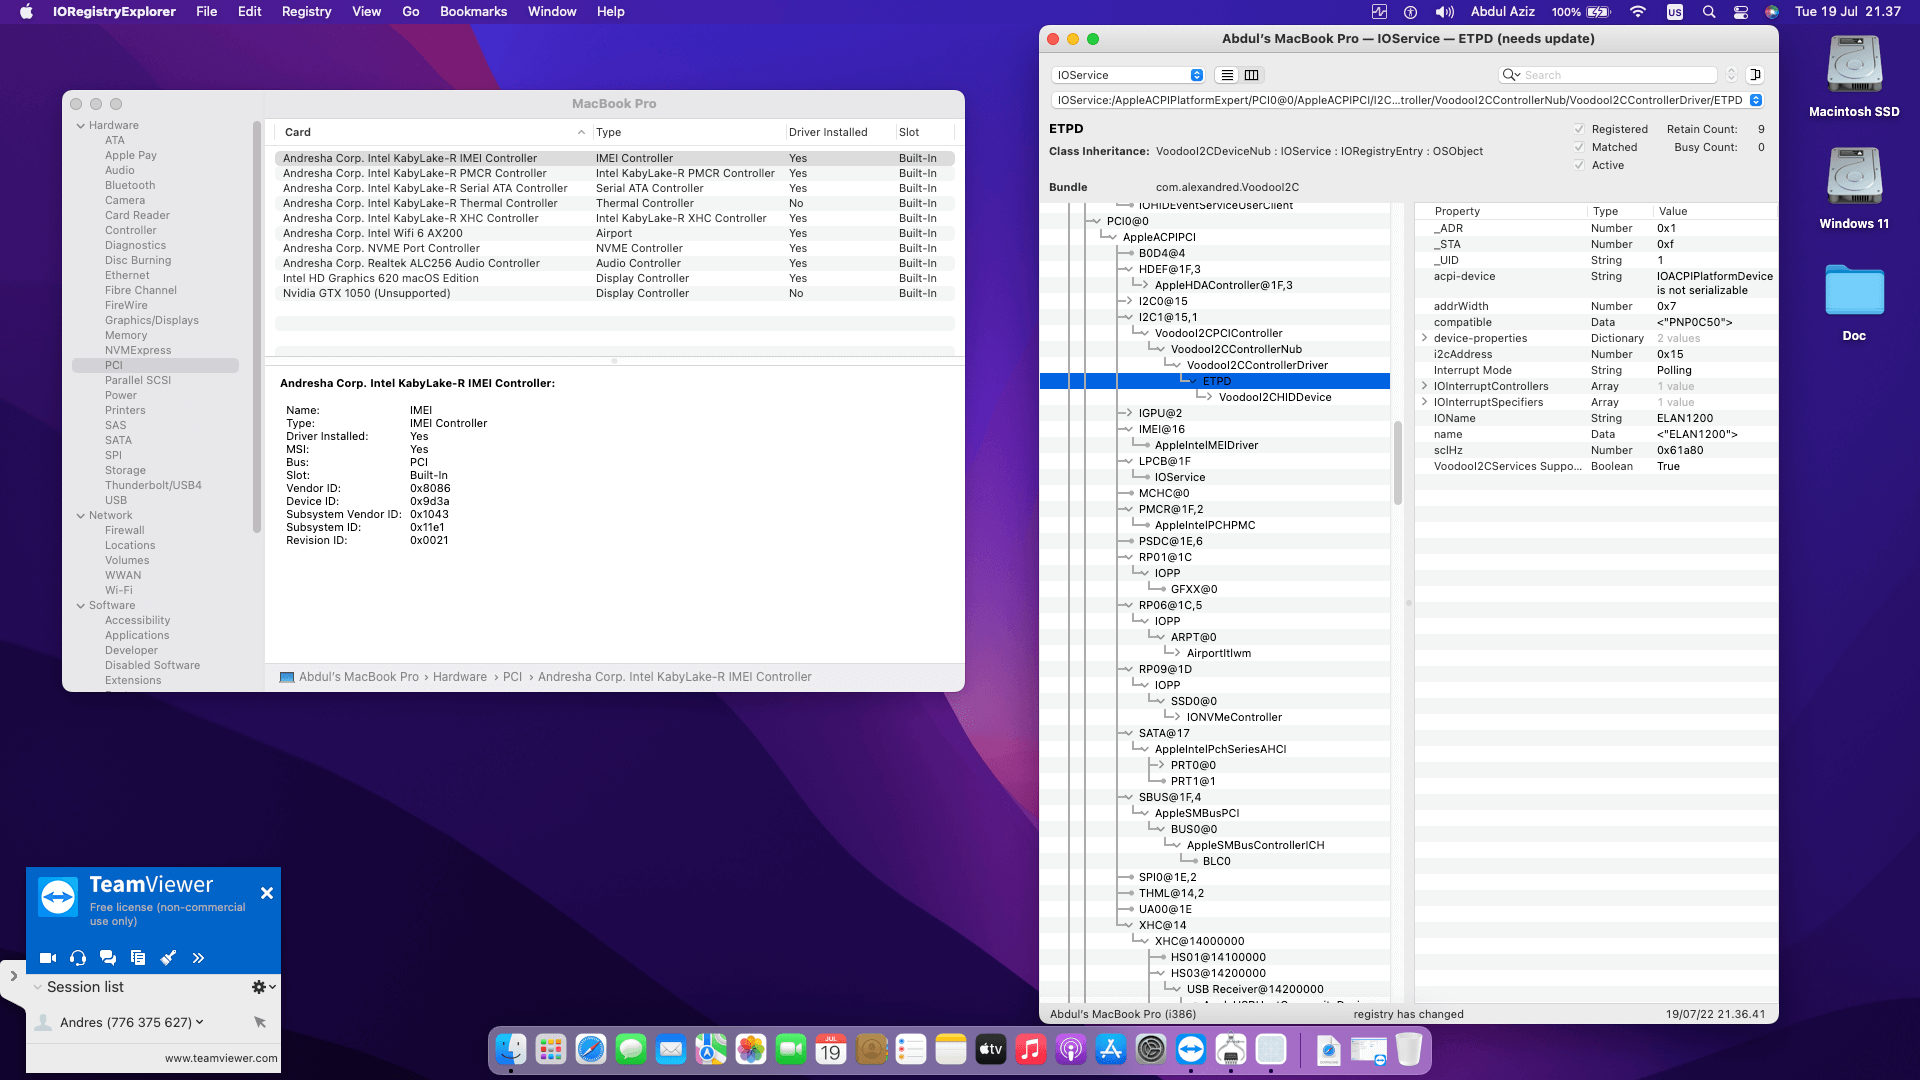Viewport: 1920px width, 1080px height.
Task: Collapse the TeamViewer Session list
Action: [x=38, y=987]
